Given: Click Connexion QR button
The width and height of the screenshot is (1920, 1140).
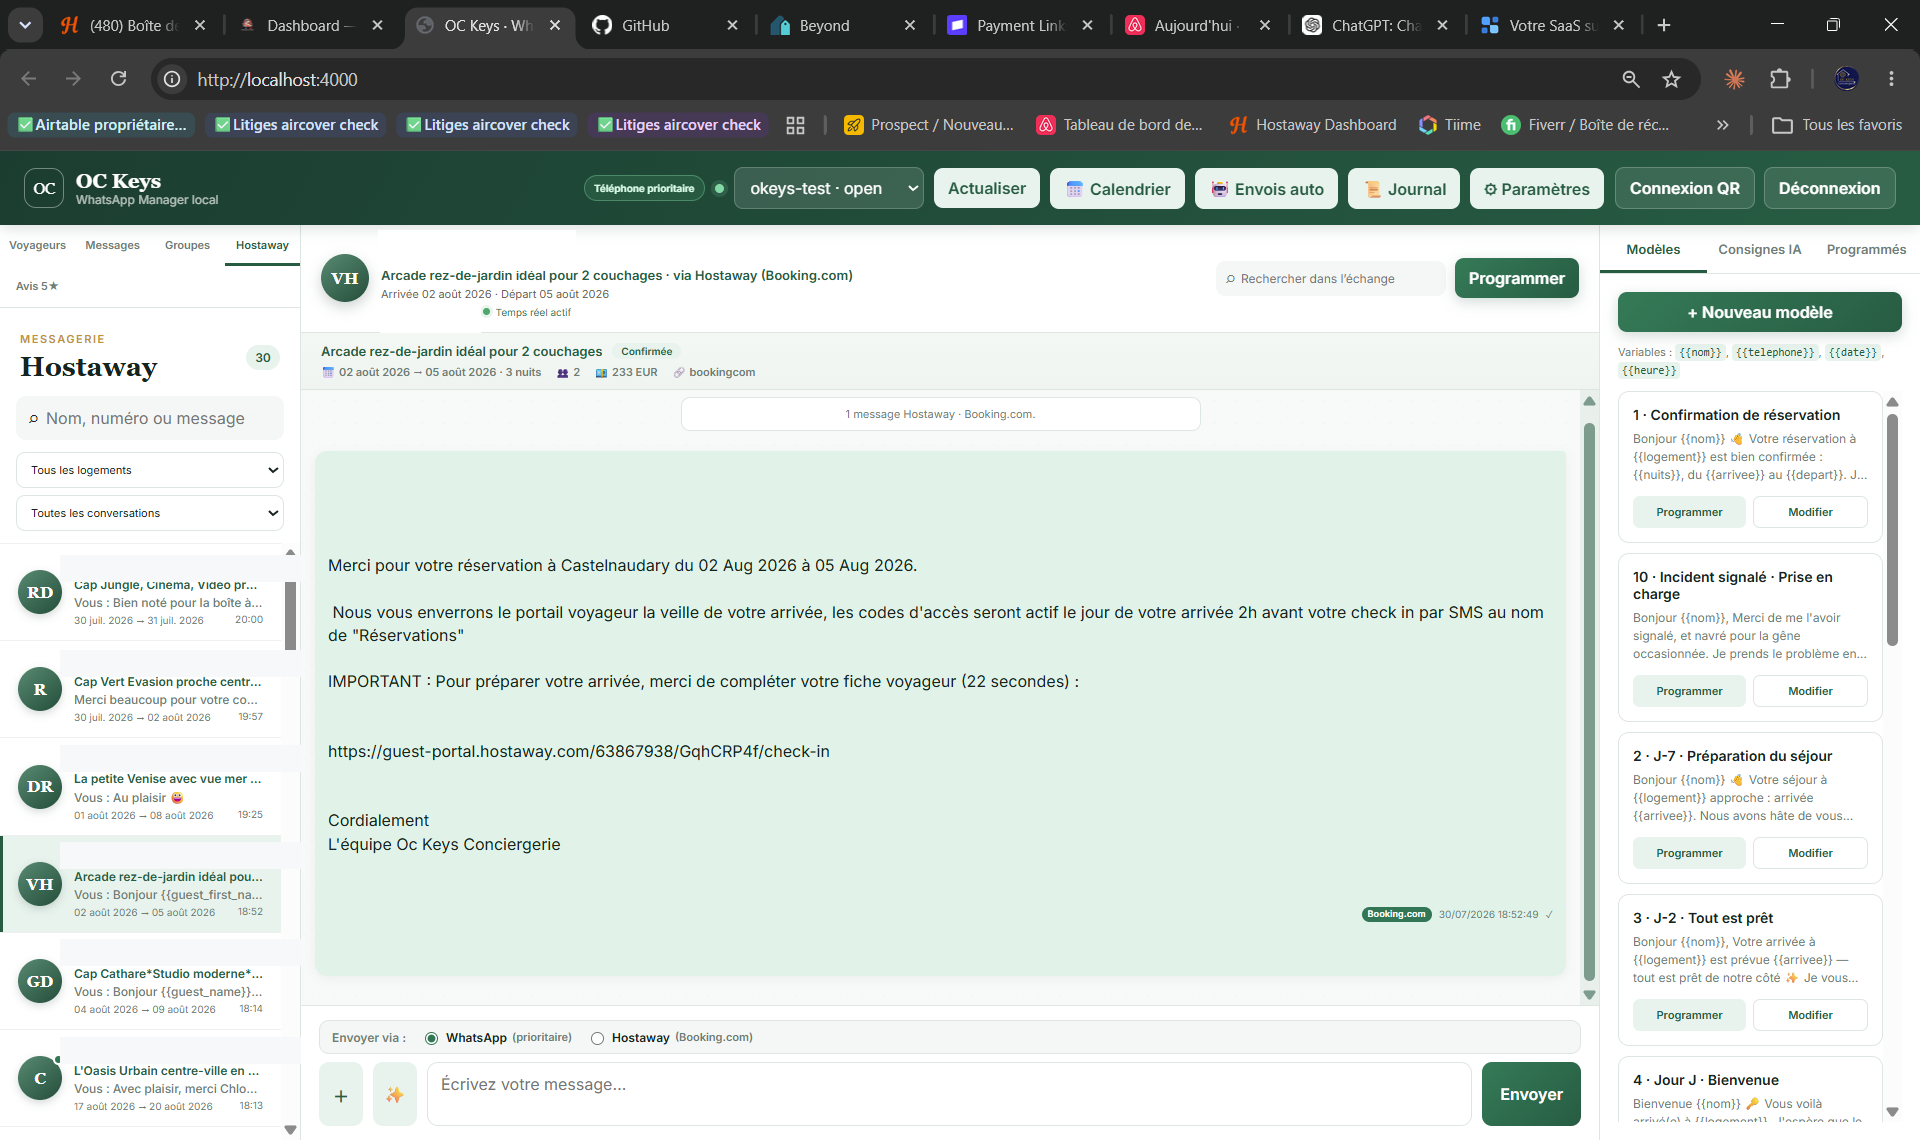Looking at the screenshot, I should 1684,188.
